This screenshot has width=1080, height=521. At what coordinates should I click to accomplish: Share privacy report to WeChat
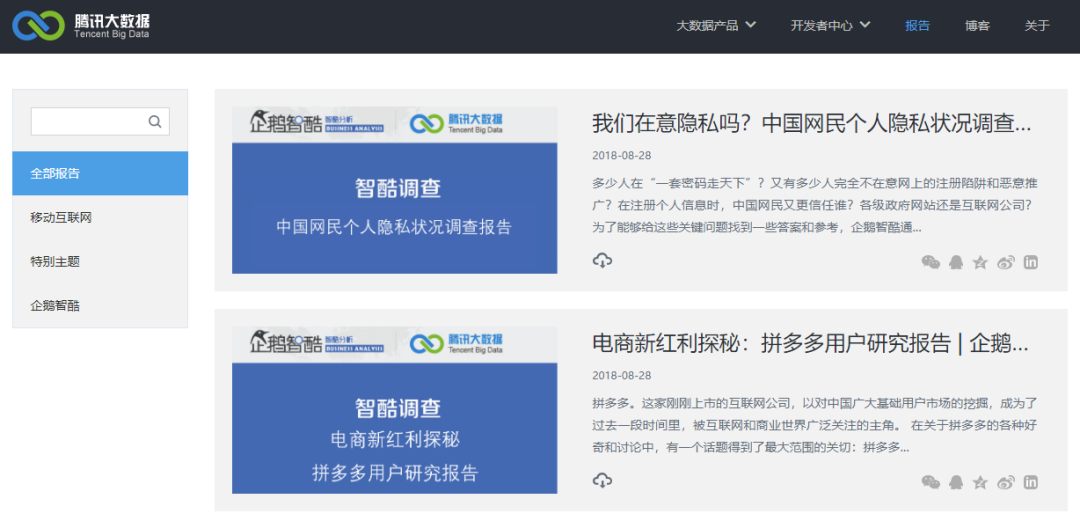coord(931,262)
